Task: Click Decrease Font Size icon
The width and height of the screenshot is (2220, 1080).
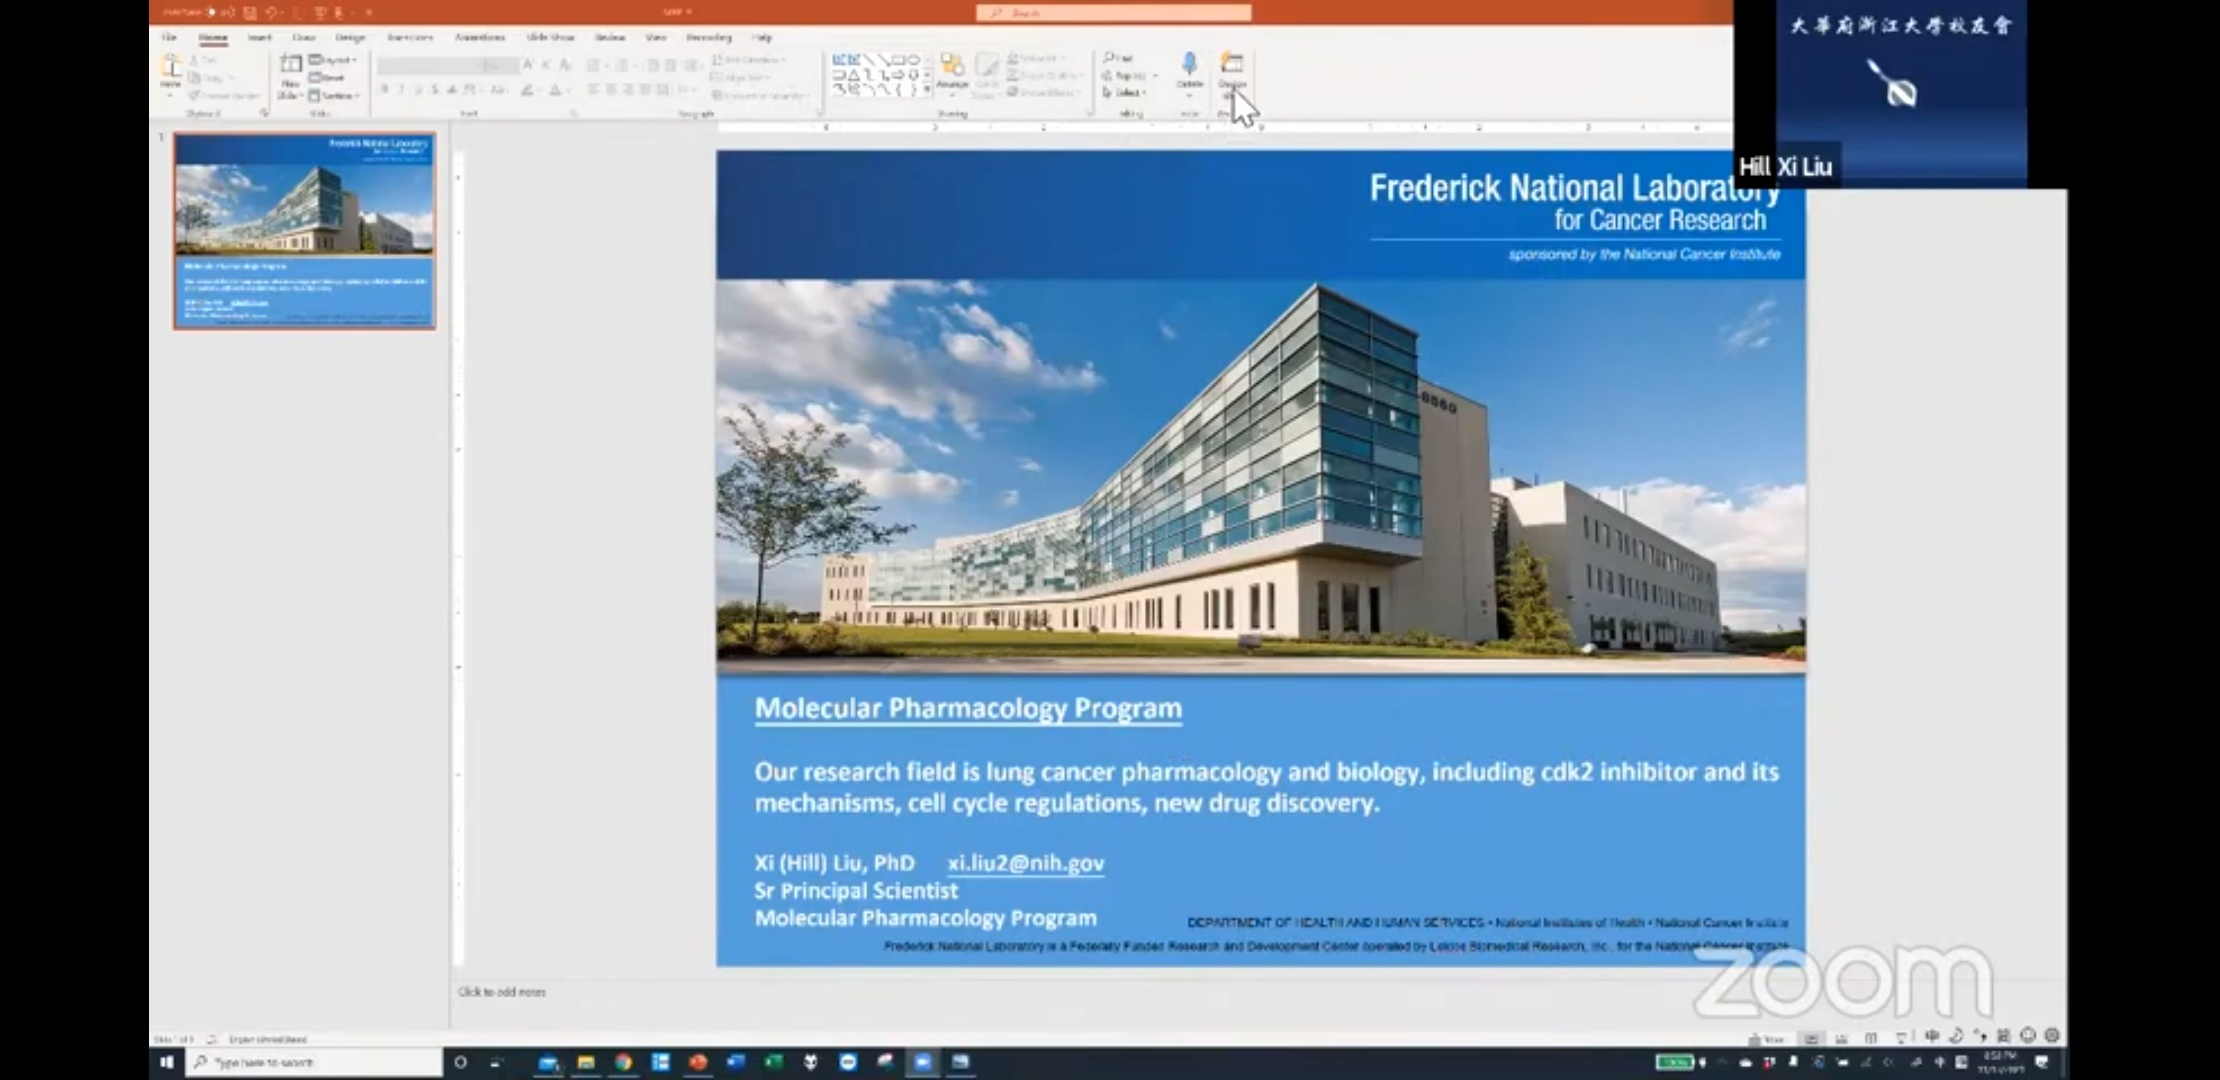Action: point(546,65)
